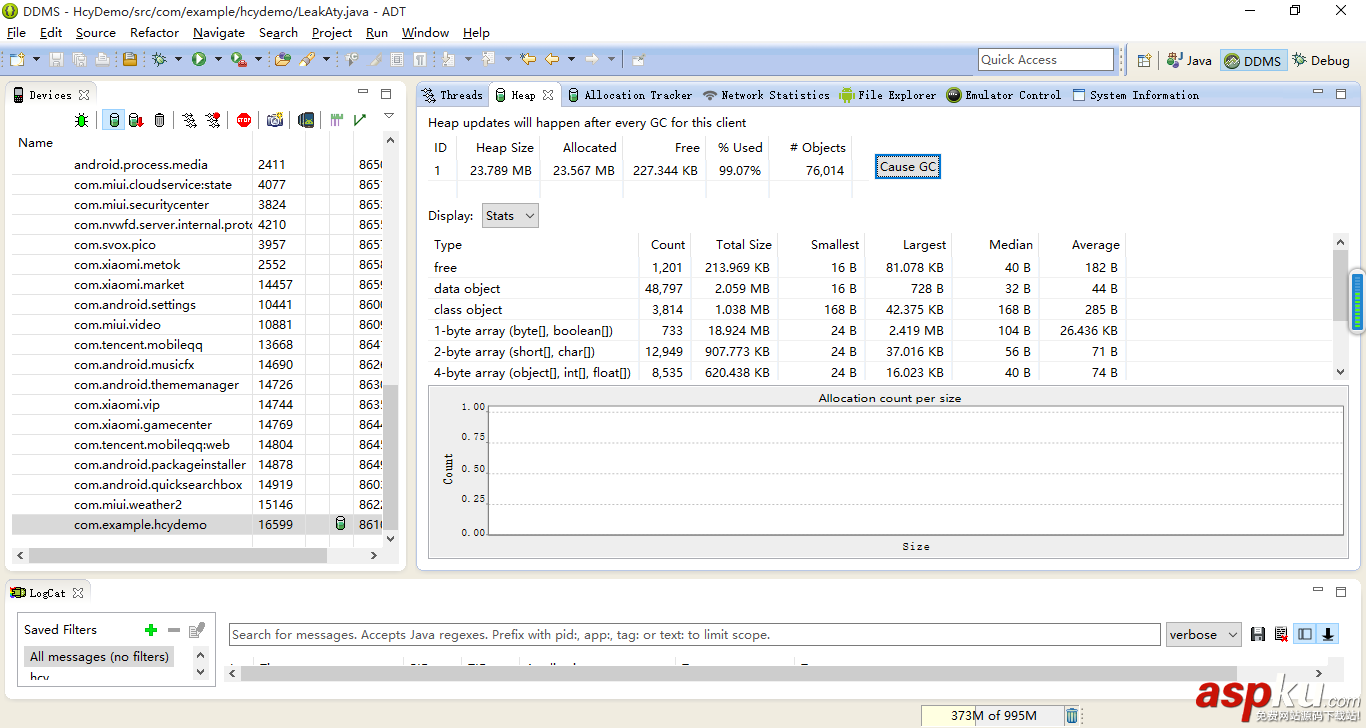Take a device screen capture with camera icon
Screen dimensions: 1366x728
point(274,120)
